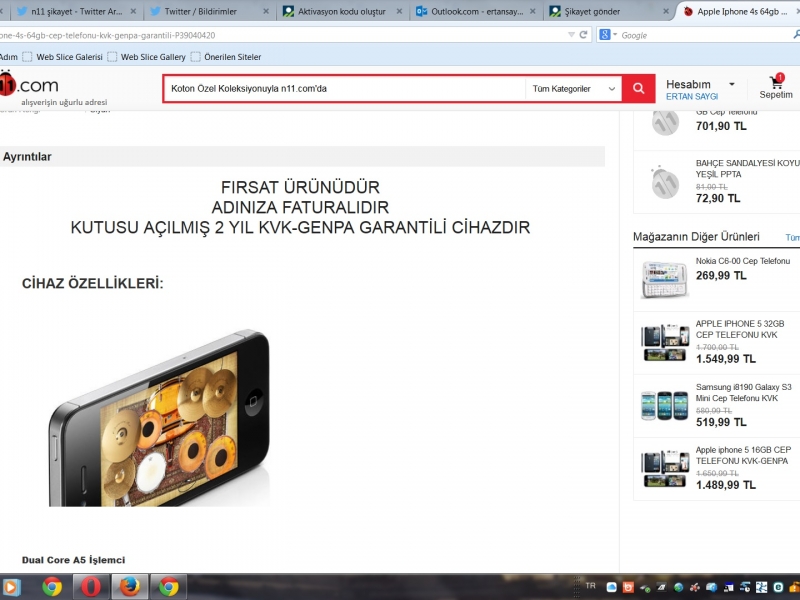The width and height of the screenshot is (800, 600).
Task: Click the iPhone 5 32GB product thumbnail
Action: point(665,342)
